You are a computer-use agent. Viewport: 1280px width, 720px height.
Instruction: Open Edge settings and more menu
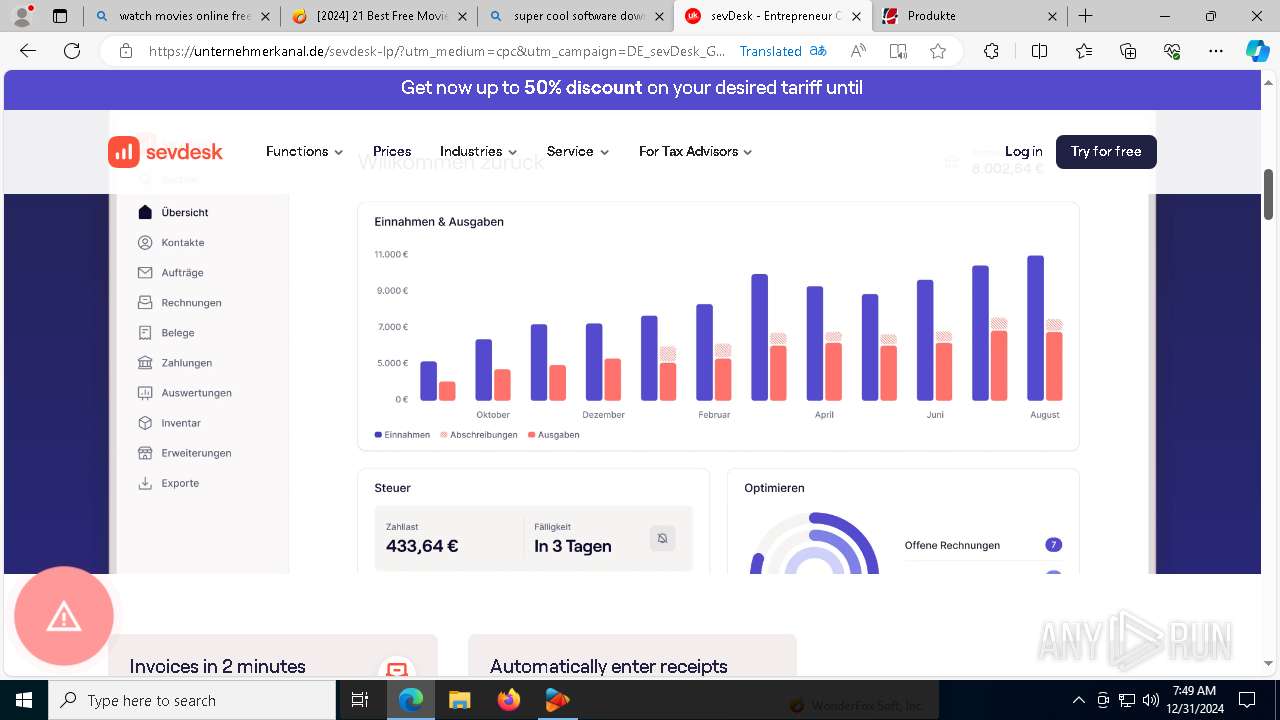point(1215,52)
